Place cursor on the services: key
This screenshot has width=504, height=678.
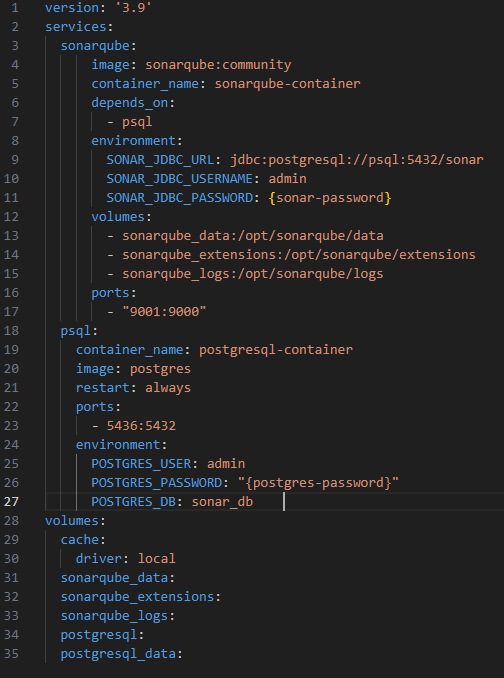click(x=79, y=27)
